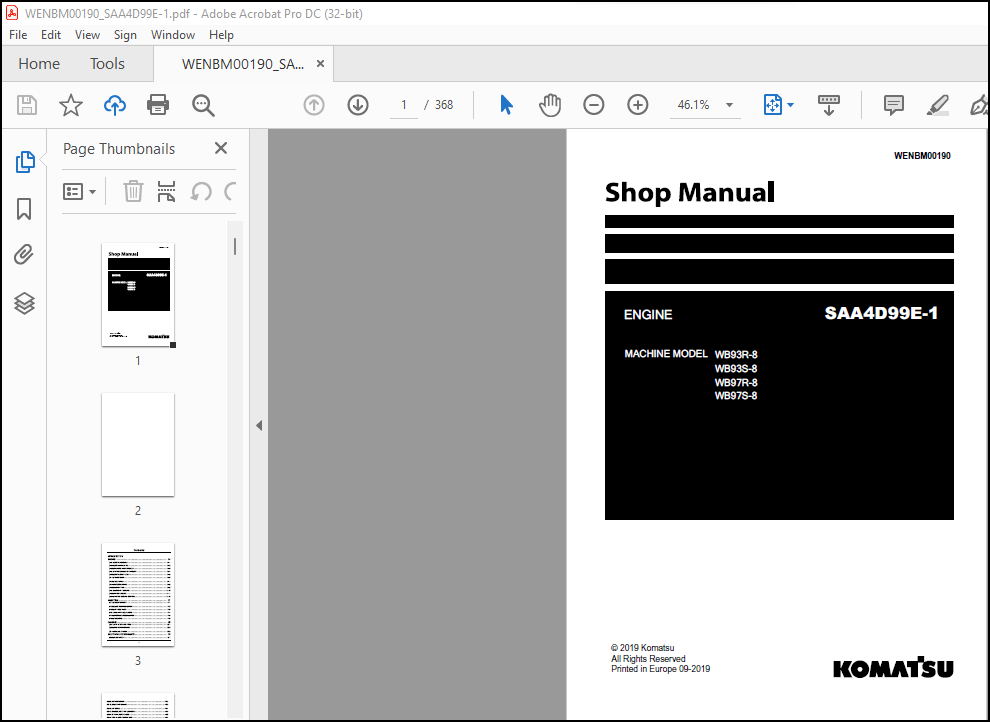
Task: Select page 1 thumbnail
Action: coord(138,295)
